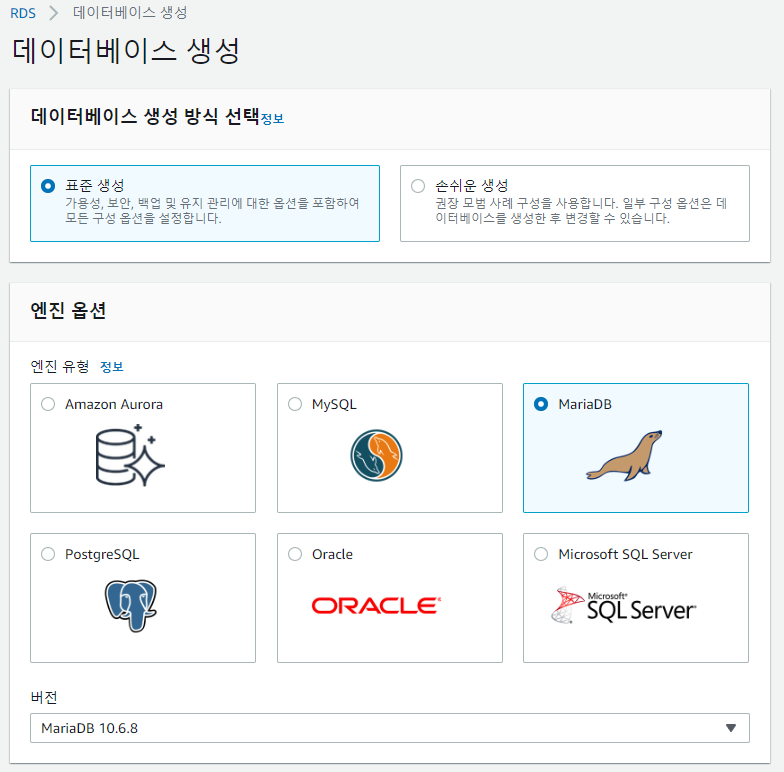Select the 손쉬운 생성 radio button
This screenshot has height=772, width=784.
pos(418,186)
